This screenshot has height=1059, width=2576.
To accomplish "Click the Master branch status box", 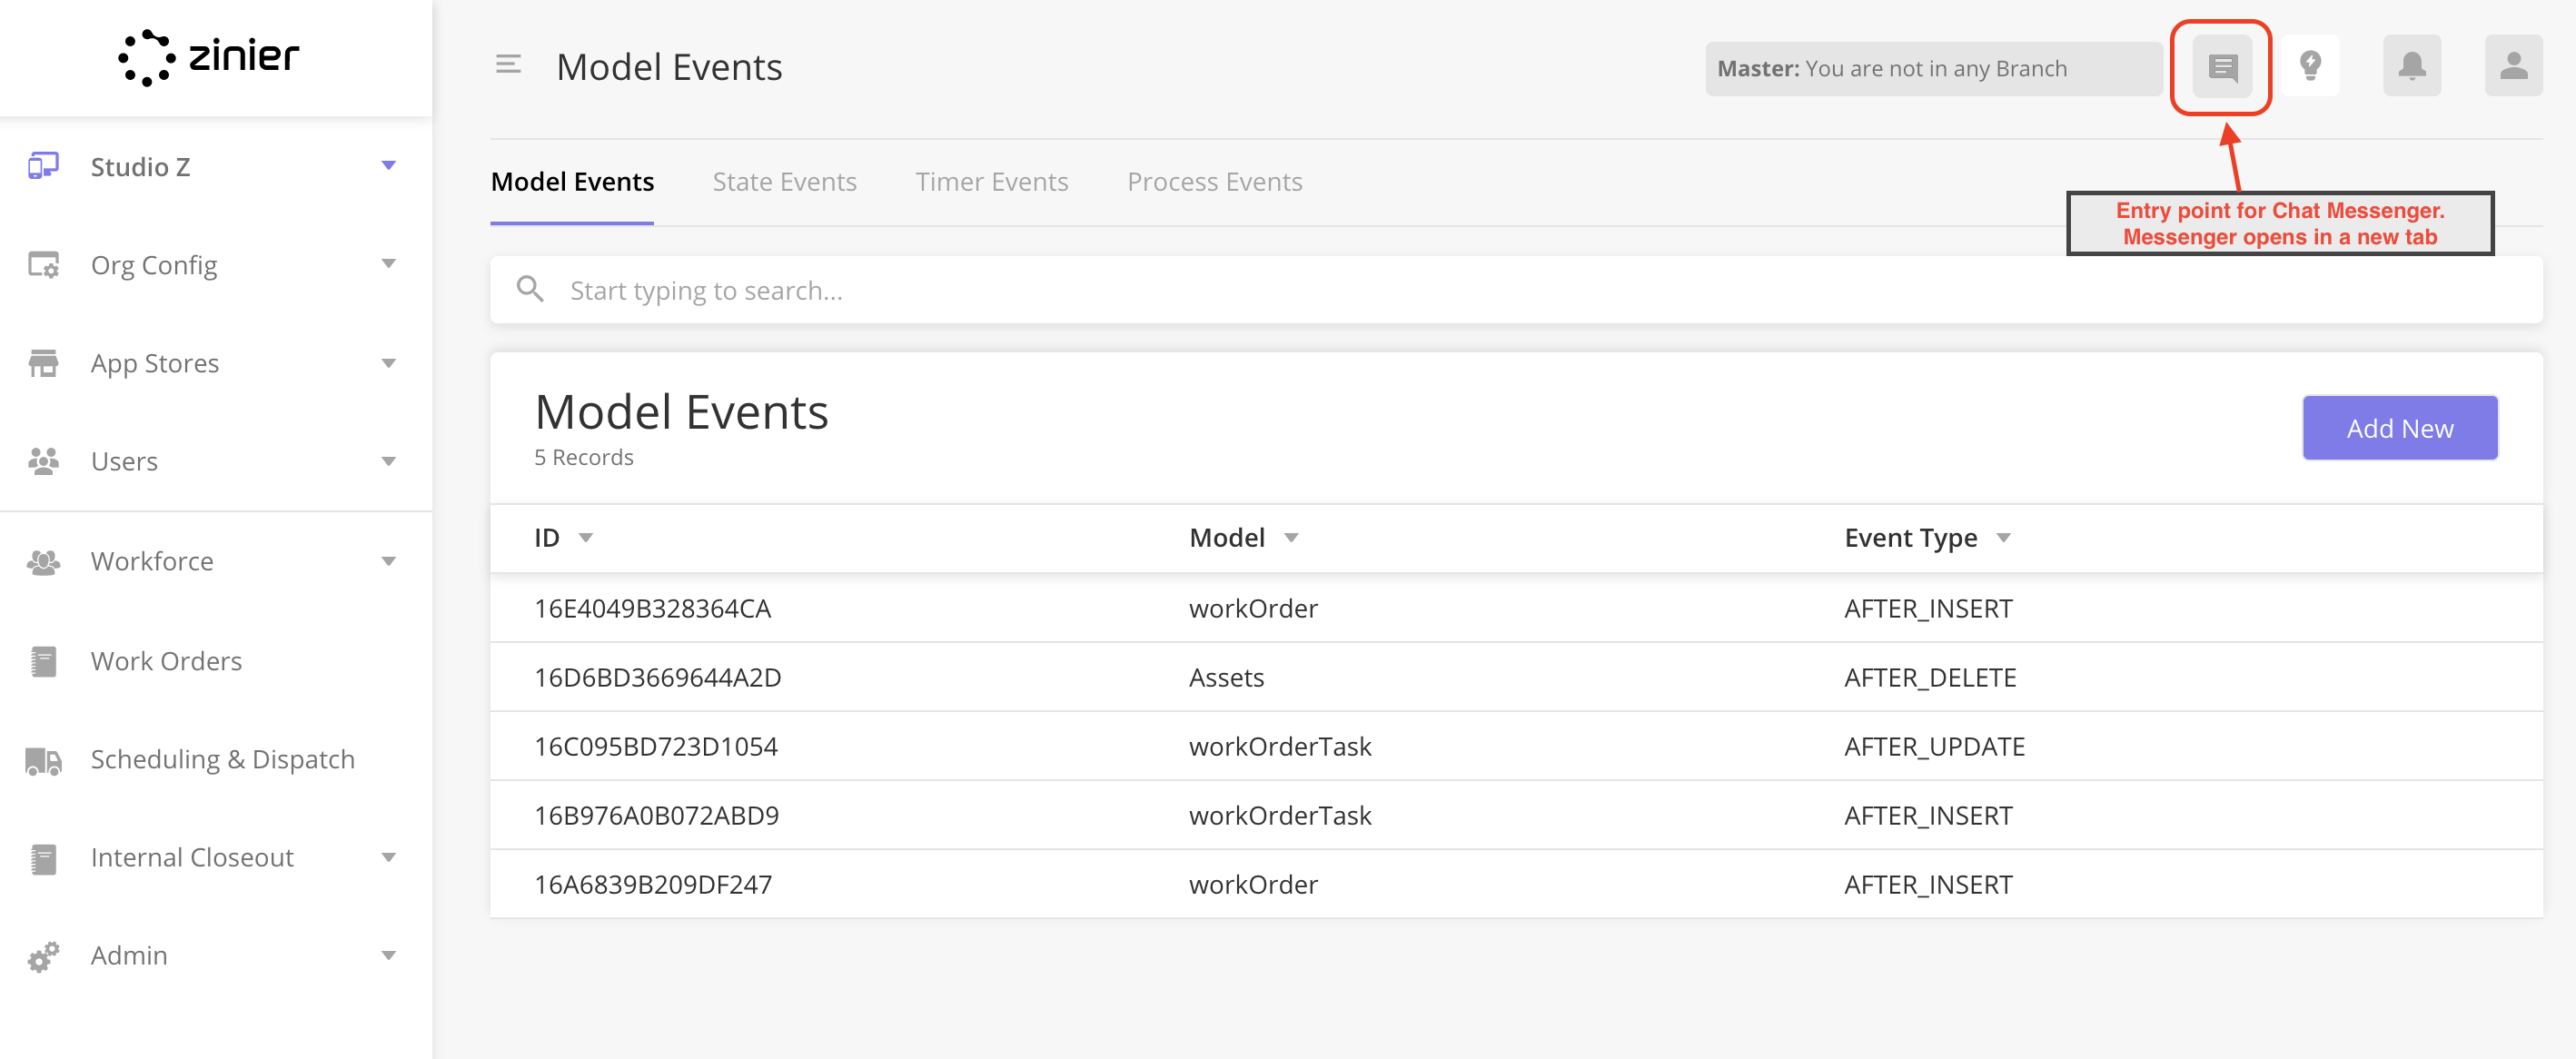I will (1933, 68).
